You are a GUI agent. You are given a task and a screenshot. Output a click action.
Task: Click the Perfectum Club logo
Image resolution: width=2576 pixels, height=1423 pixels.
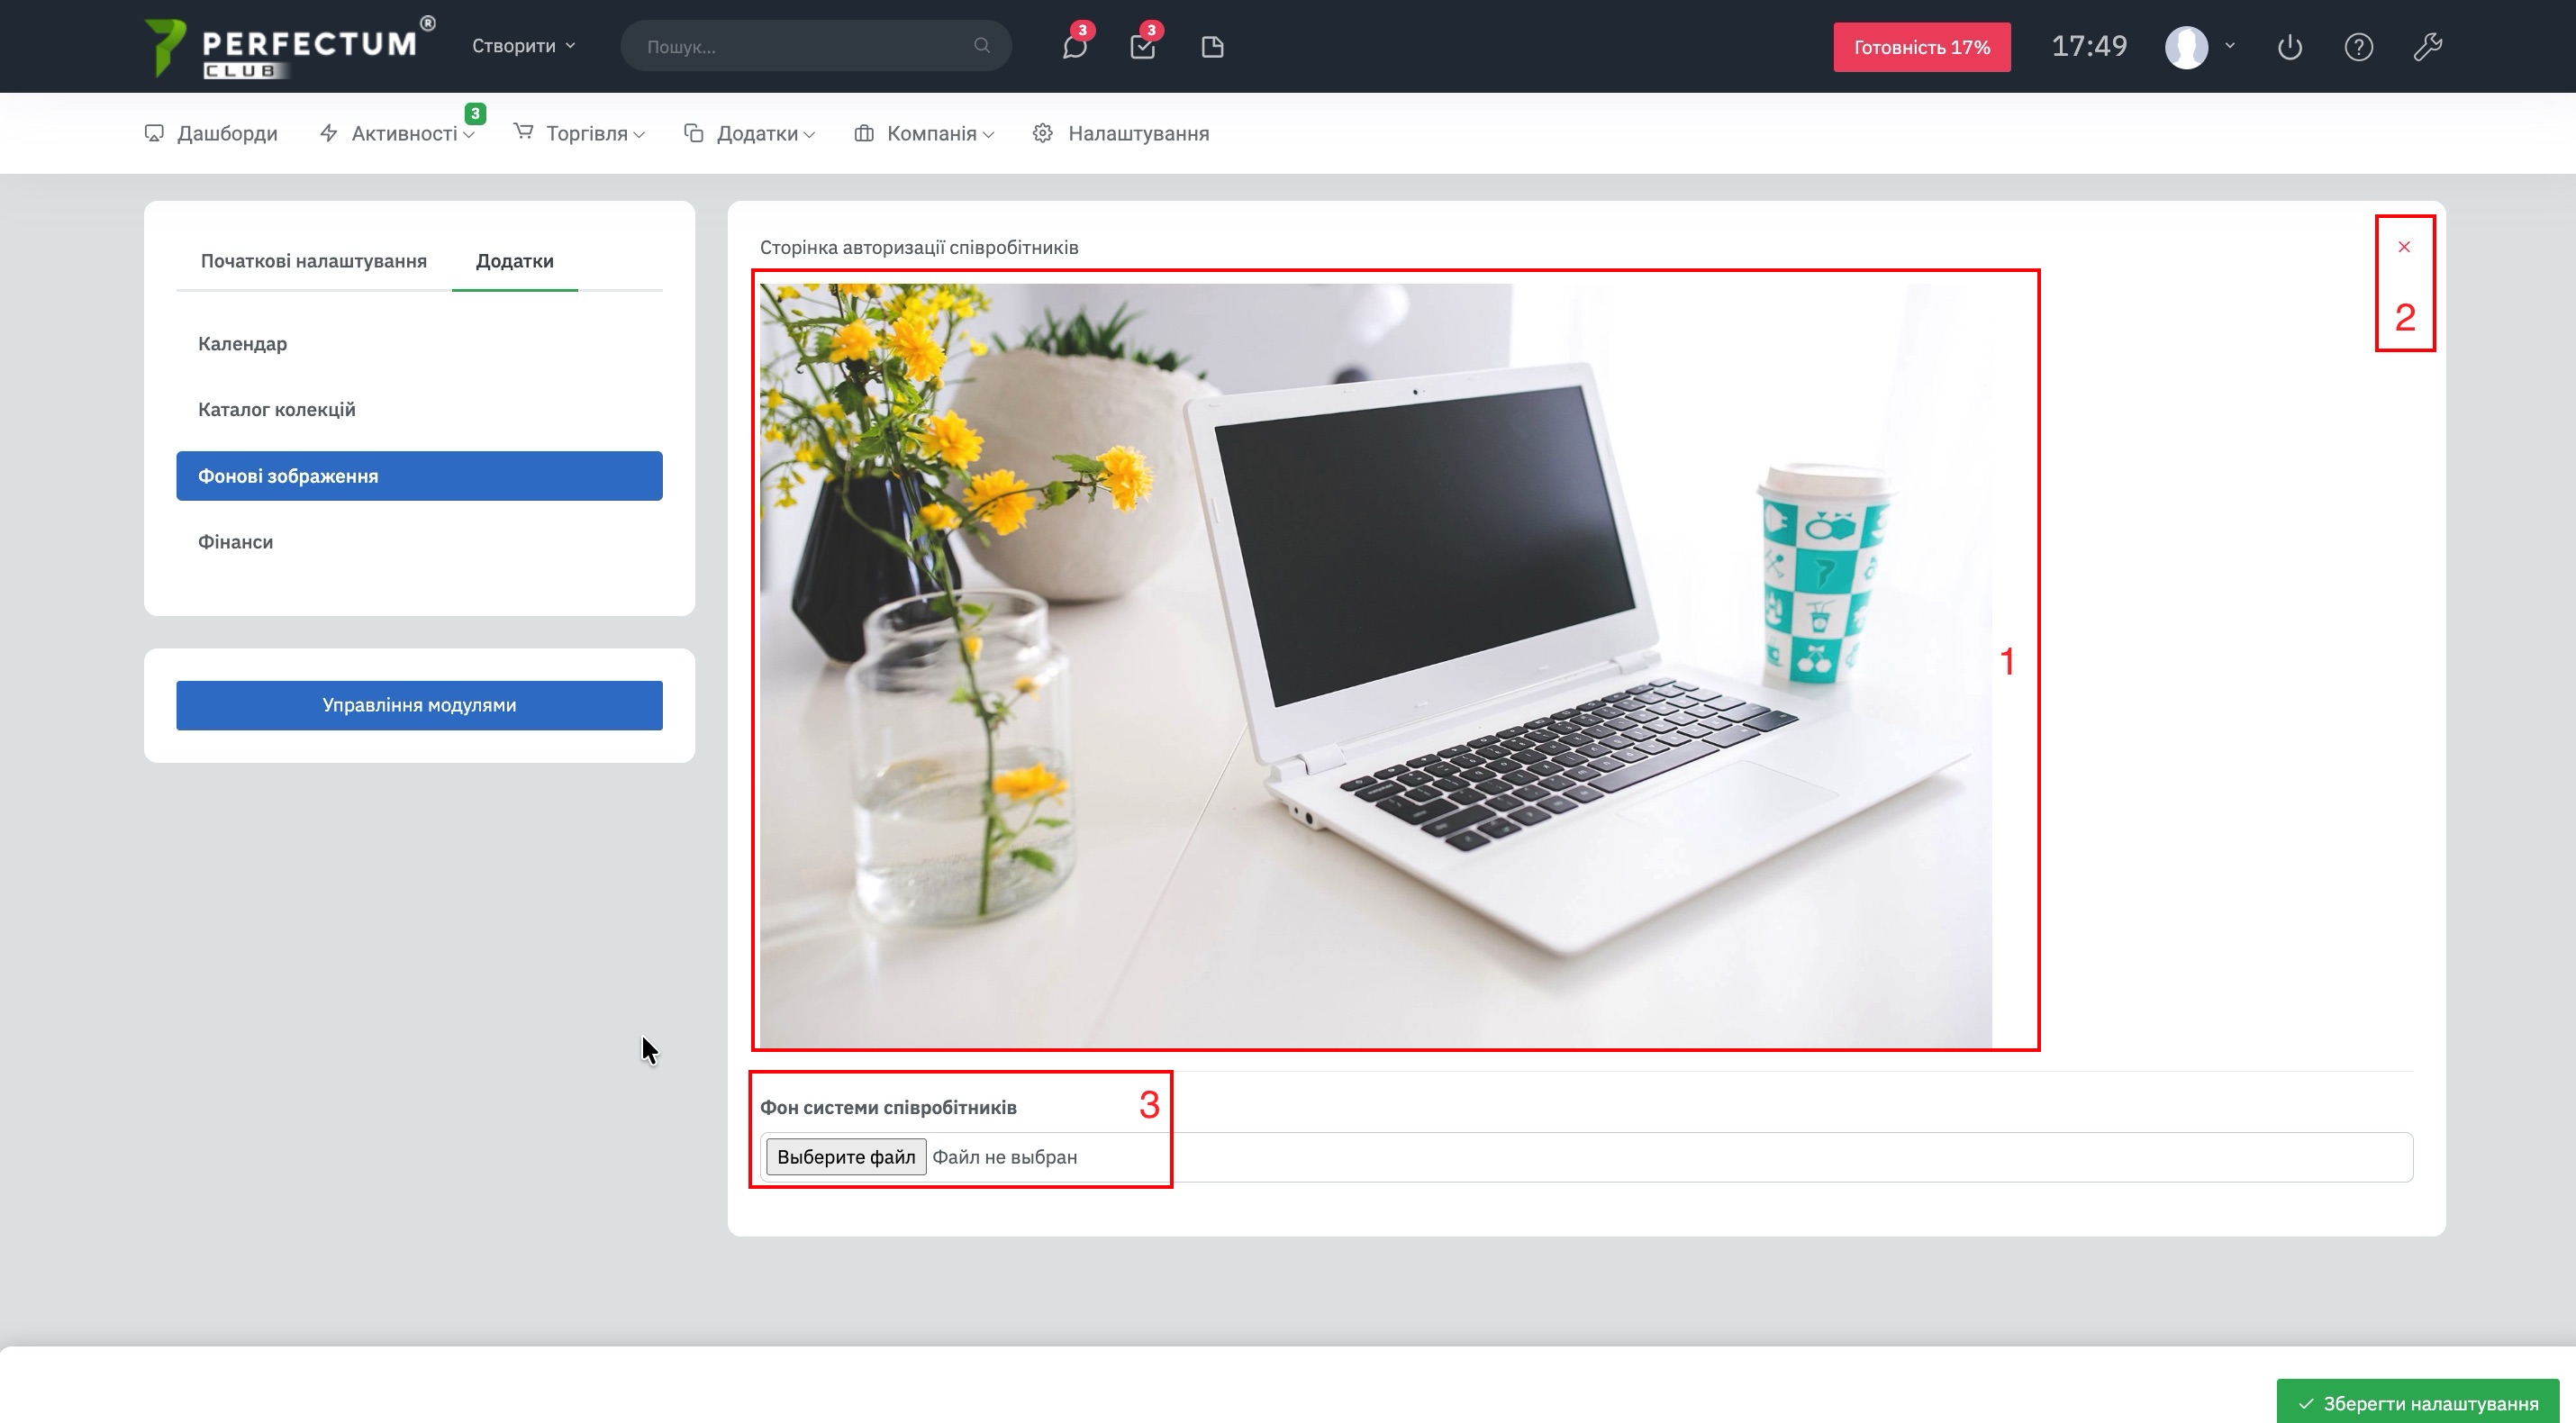point(288,47)
